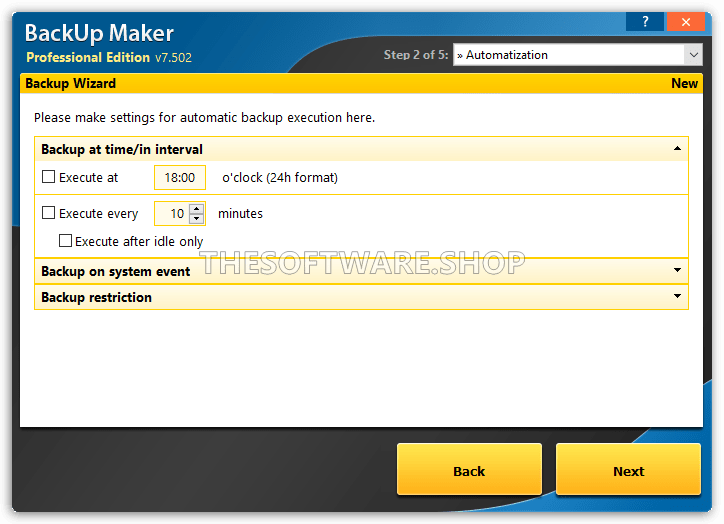This screenshot has height=524, width=724.
Task: Open the Step 2 Automatization dropdown
Action: point(578,55)
